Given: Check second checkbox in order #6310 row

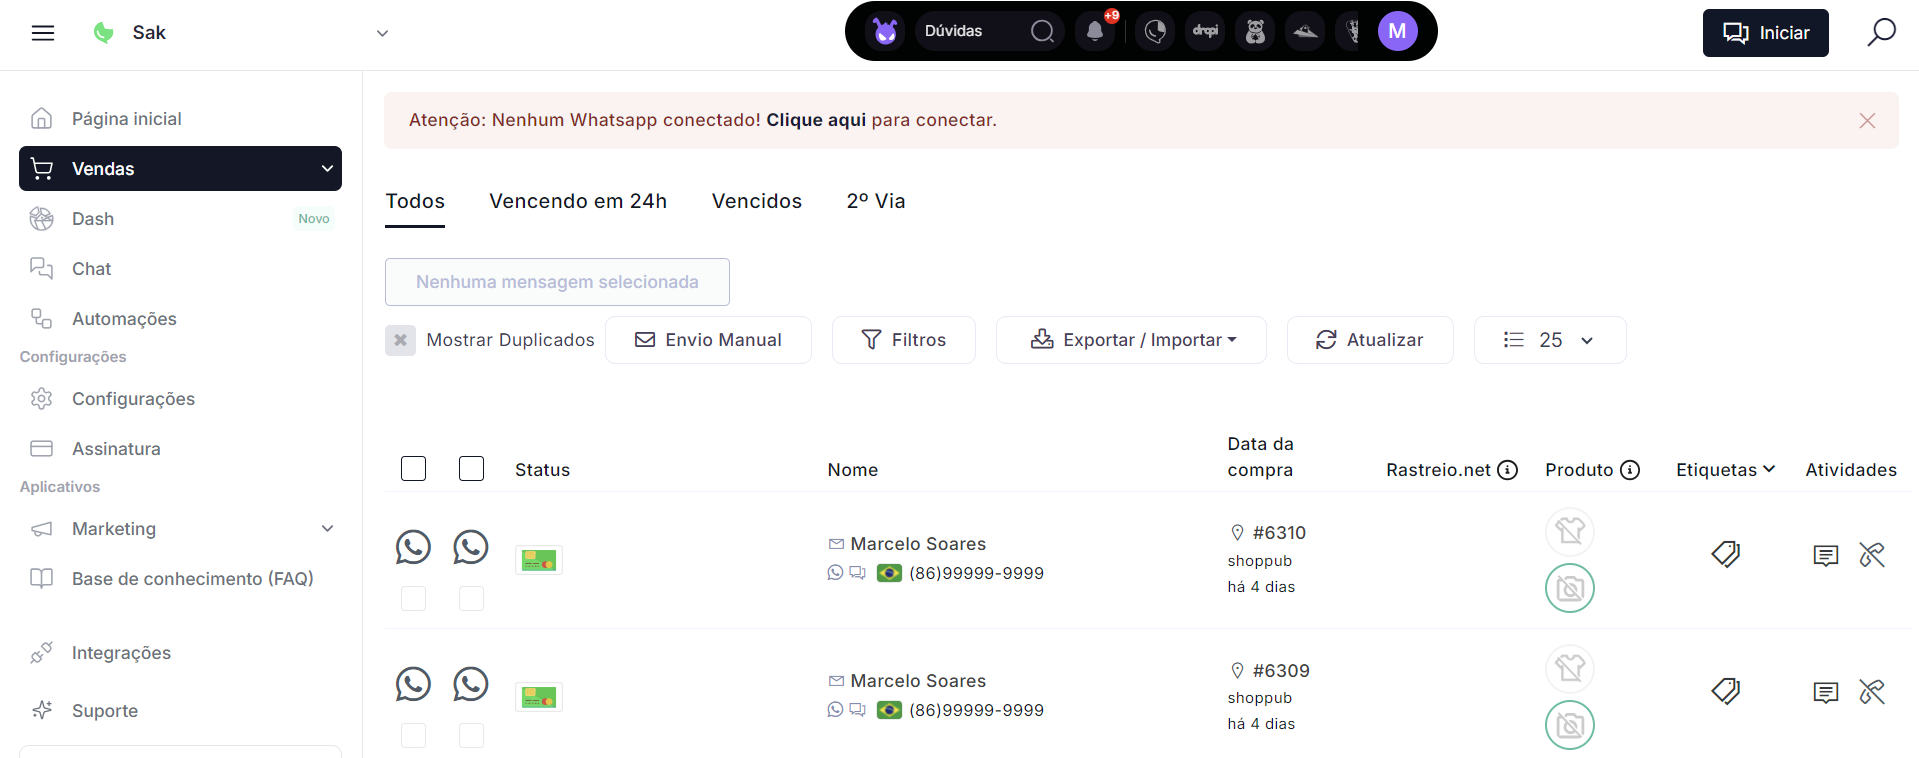Looking at the screenshot, I should (x=471, y=598).
